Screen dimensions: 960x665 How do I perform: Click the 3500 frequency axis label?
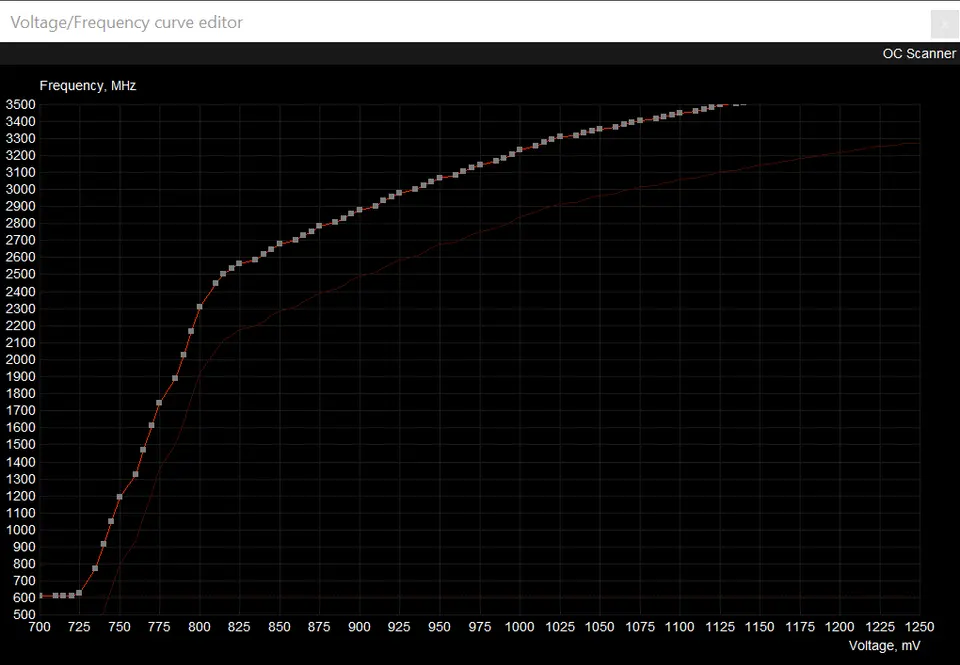pos(20,105)
